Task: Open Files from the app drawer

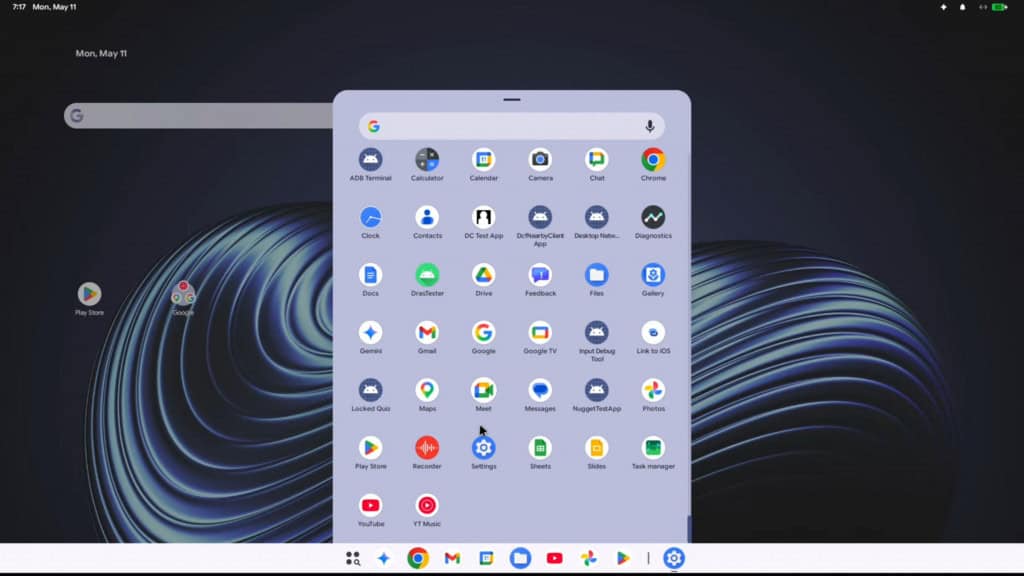Action: (596, 275)
